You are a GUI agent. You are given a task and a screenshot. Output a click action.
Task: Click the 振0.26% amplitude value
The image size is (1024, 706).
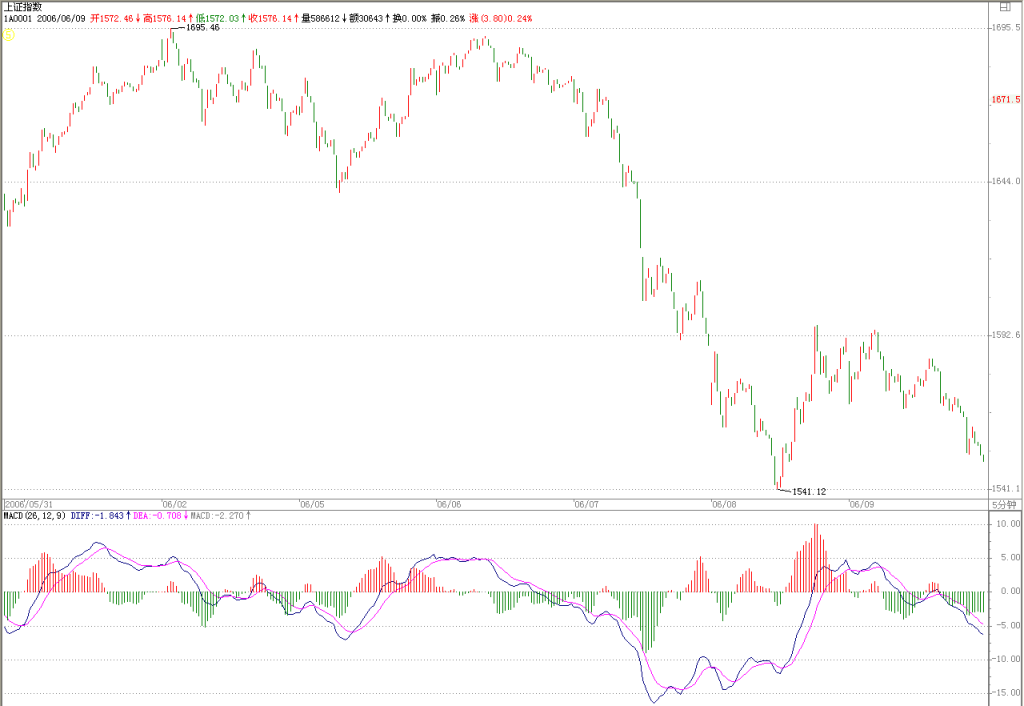coord(448,18)
